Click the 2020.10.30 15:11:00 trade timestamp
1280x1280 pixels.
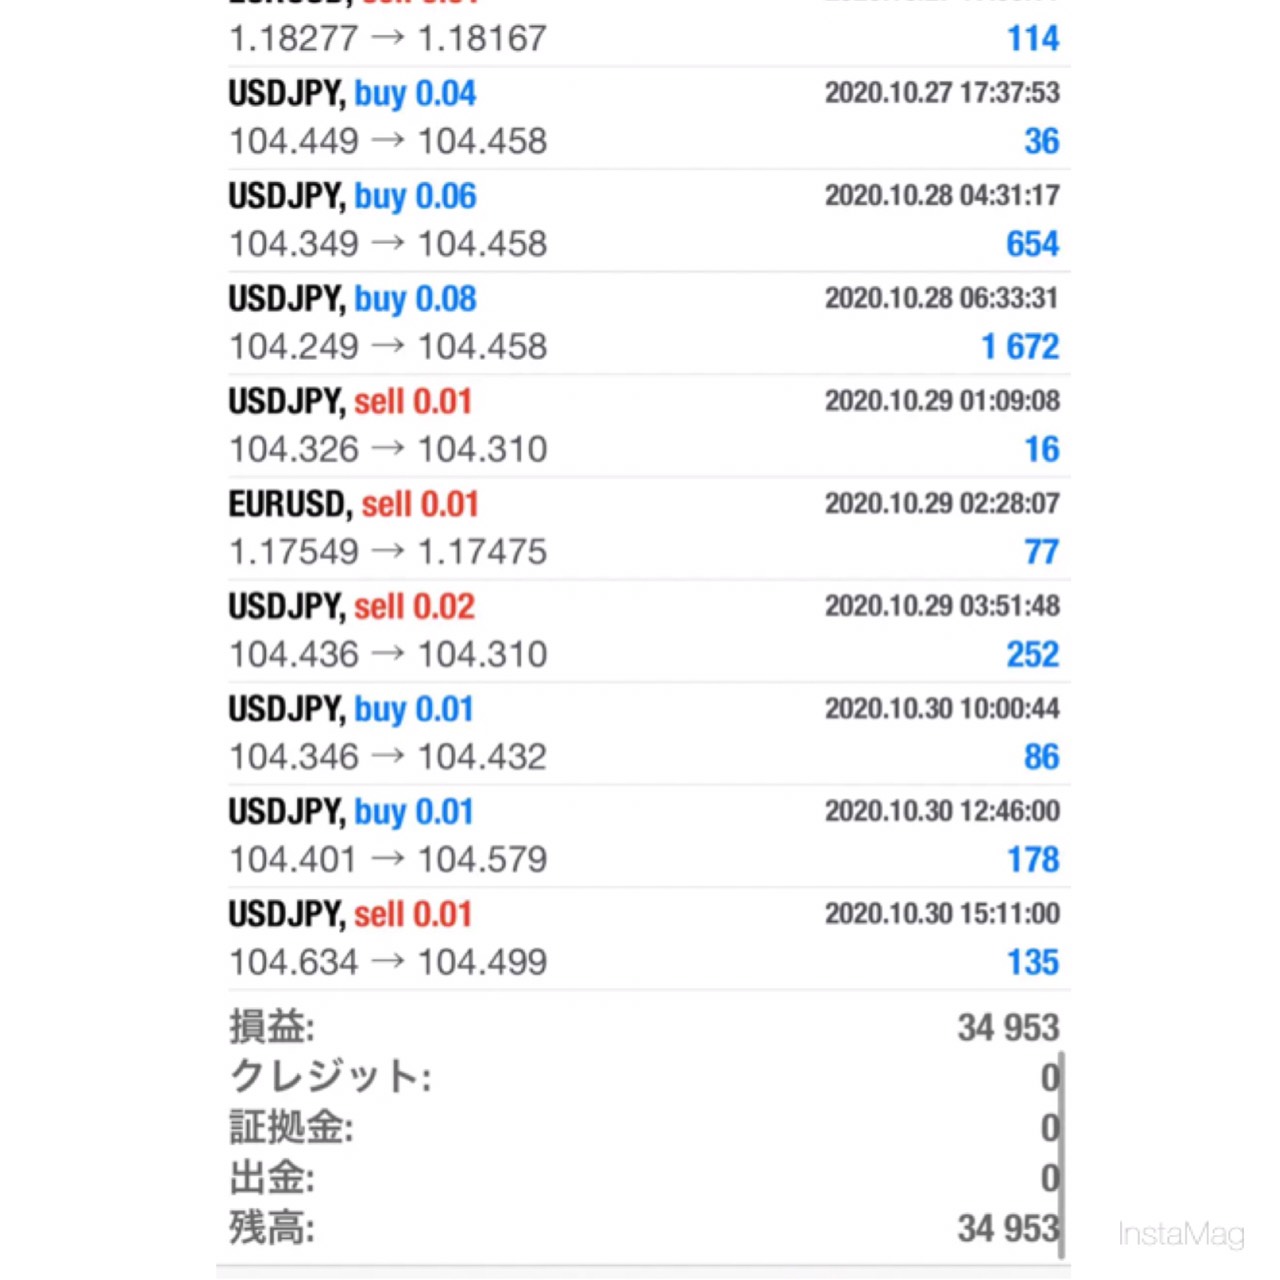(x=941, y=914)
